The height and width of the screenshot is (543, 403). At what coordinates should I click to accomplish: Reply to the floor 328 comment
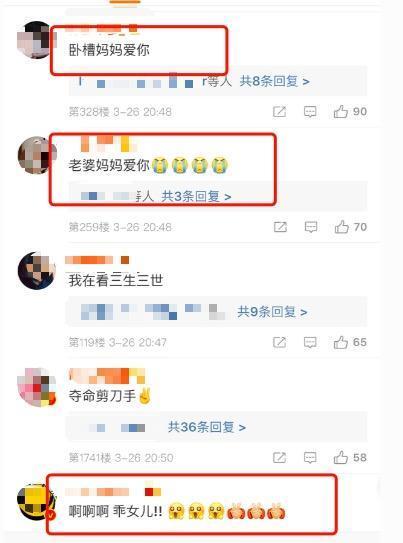(310, 112)
